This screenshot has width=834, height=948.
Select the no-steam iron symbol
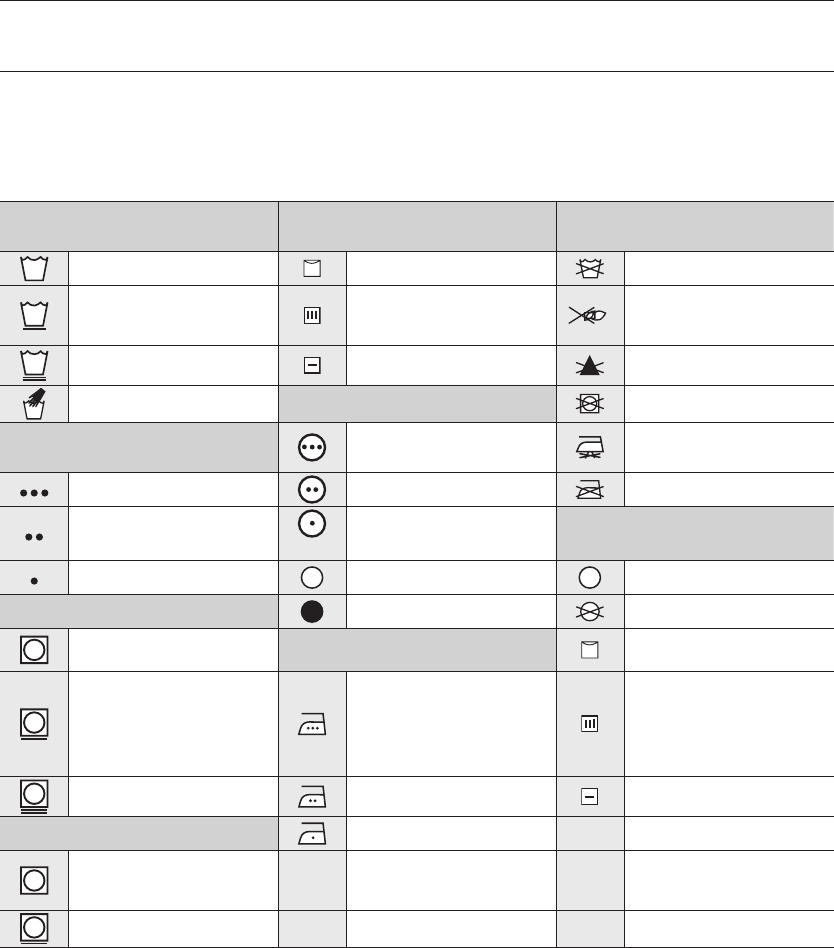tap(591, 450)
